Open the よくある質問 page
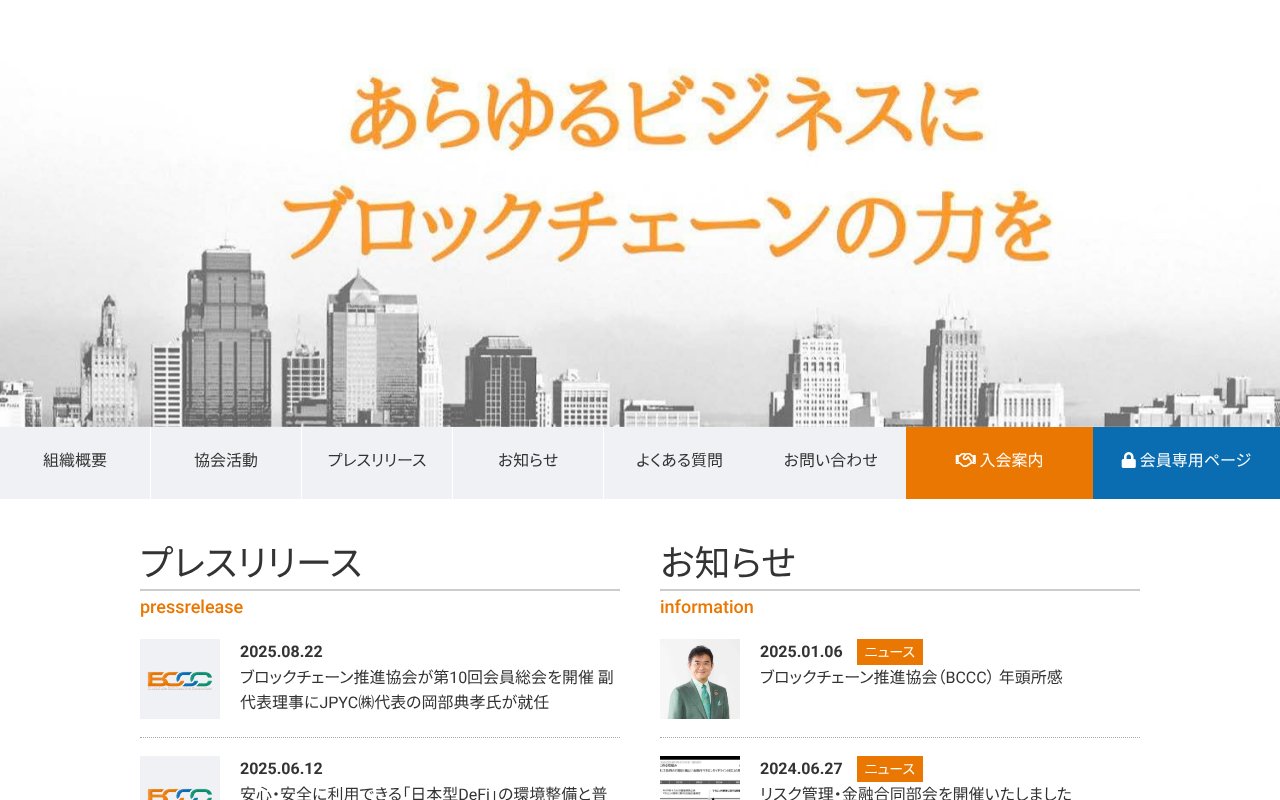The image size is (1280, 800). click(x=679, y=461)
